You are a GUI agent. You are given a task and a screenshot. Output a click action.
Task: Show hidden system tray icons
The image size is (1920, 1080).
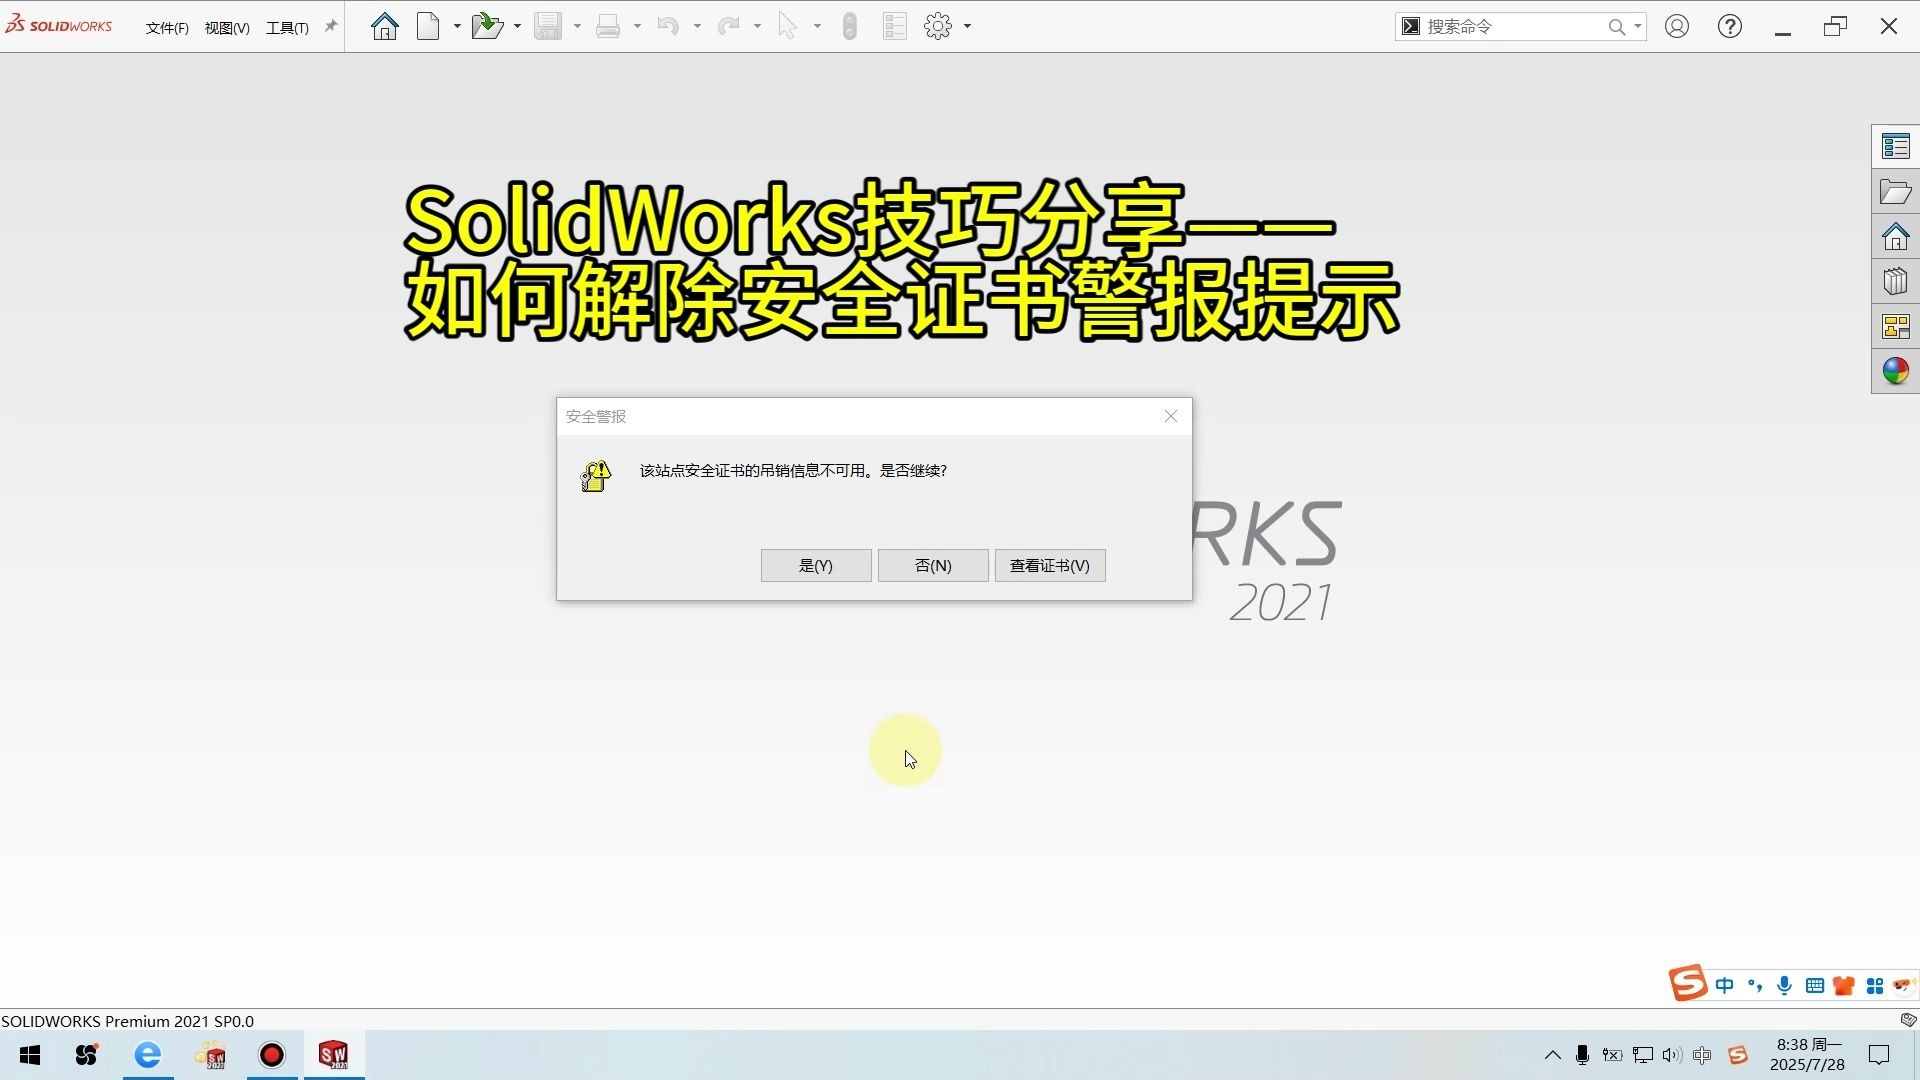click(1552, 1055)
